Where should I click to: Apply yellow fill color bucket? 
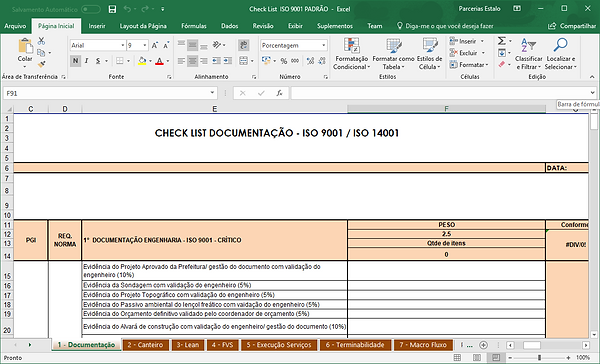tap(142, 61)
